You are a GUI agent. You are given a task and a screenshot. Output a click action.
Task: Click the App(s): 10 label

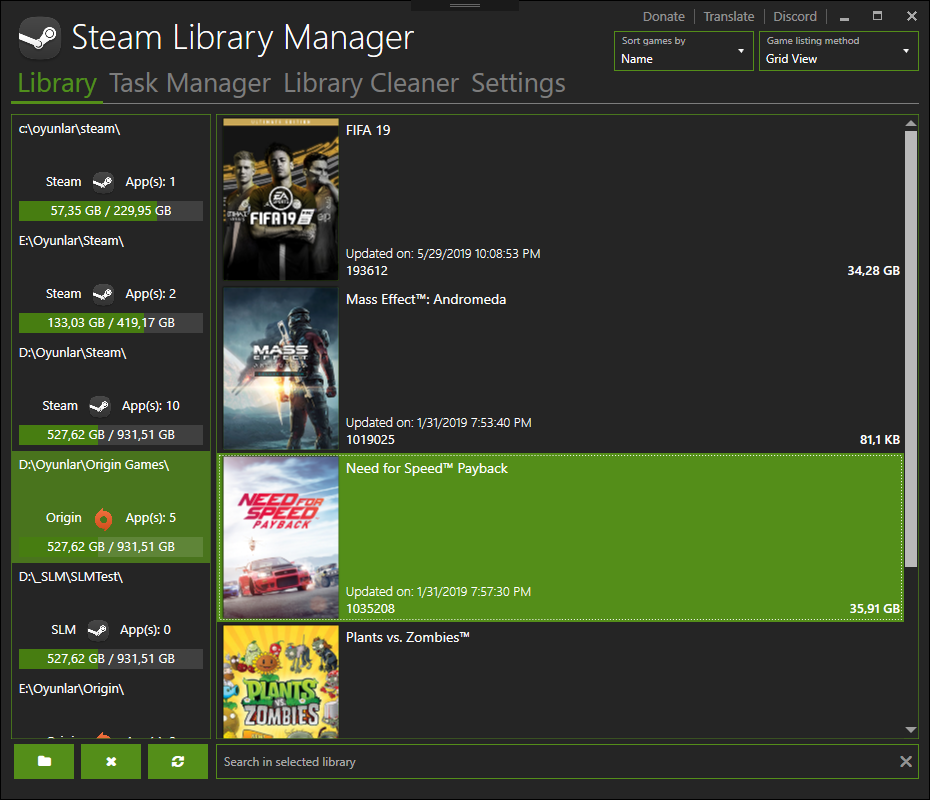click(x=151, y=406)
